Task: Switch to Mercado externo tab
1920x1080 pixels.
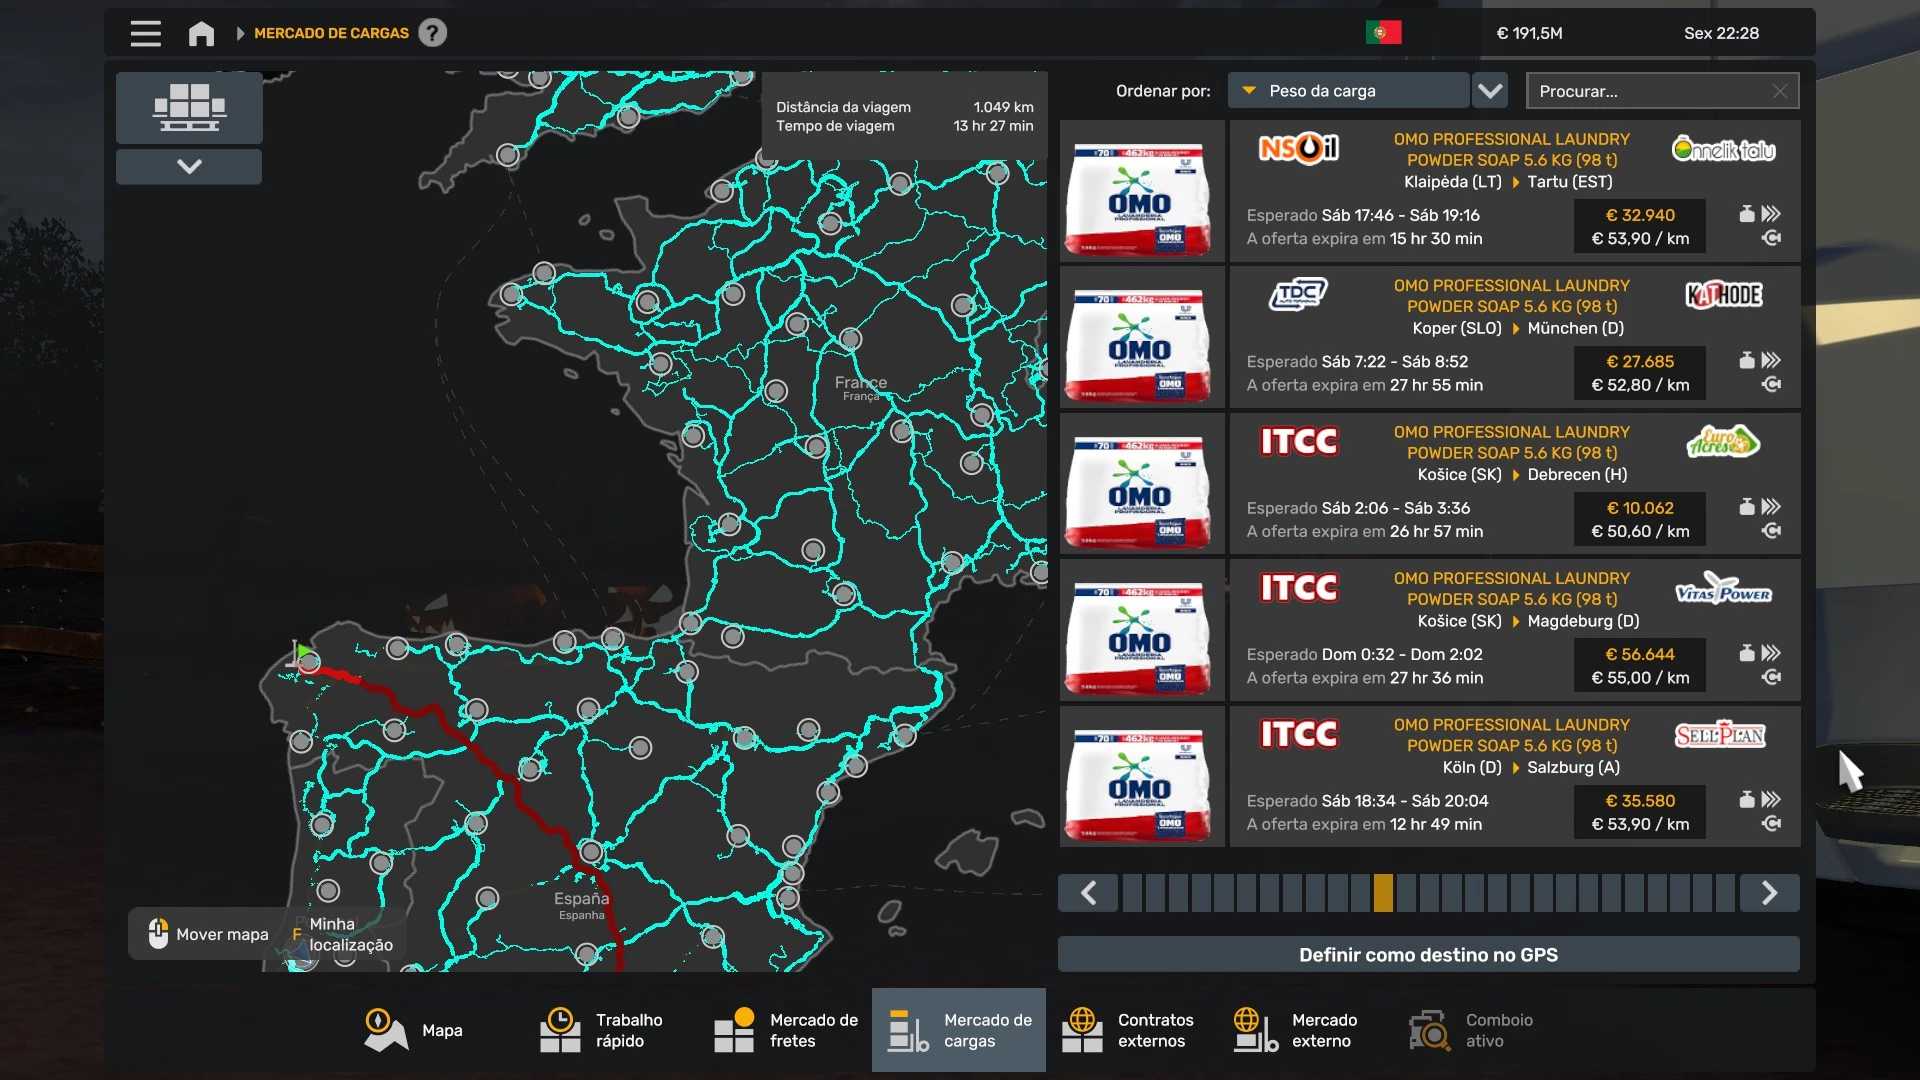Action: coord(1296,1030)
